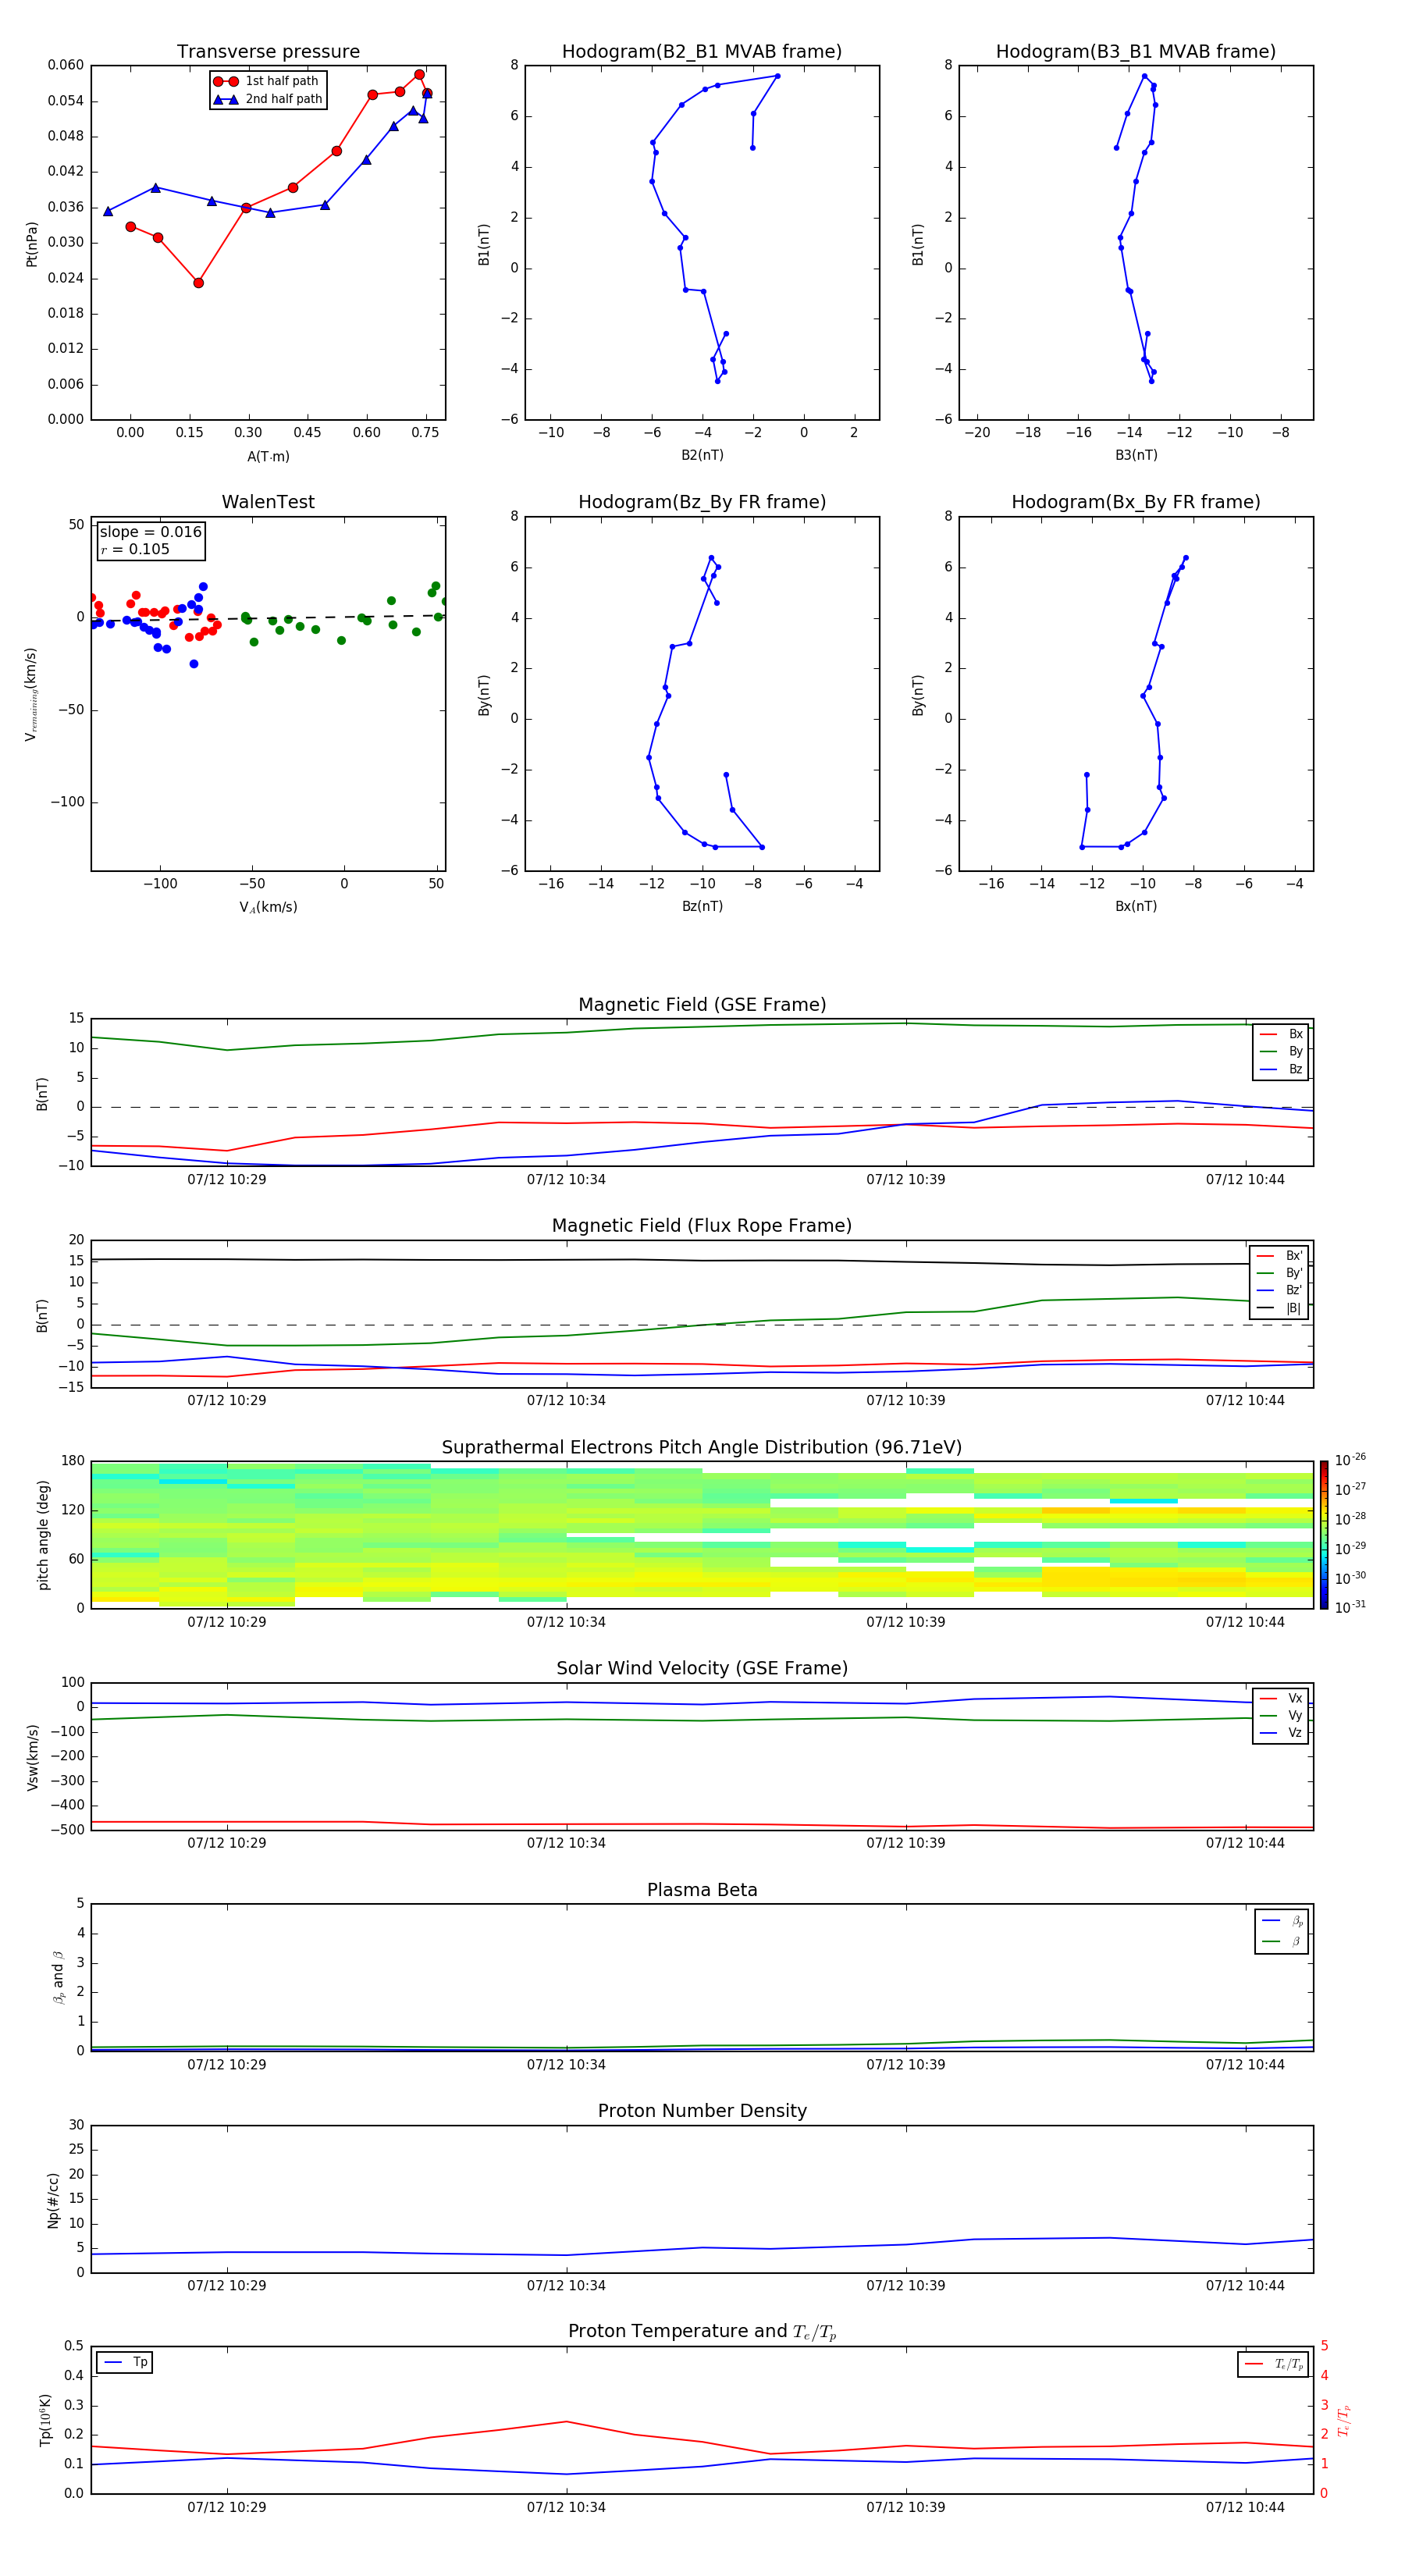Click the Tp legend entry
The width and height of the screenshot is (1405, 2576).
click(x=125, y=2362)
